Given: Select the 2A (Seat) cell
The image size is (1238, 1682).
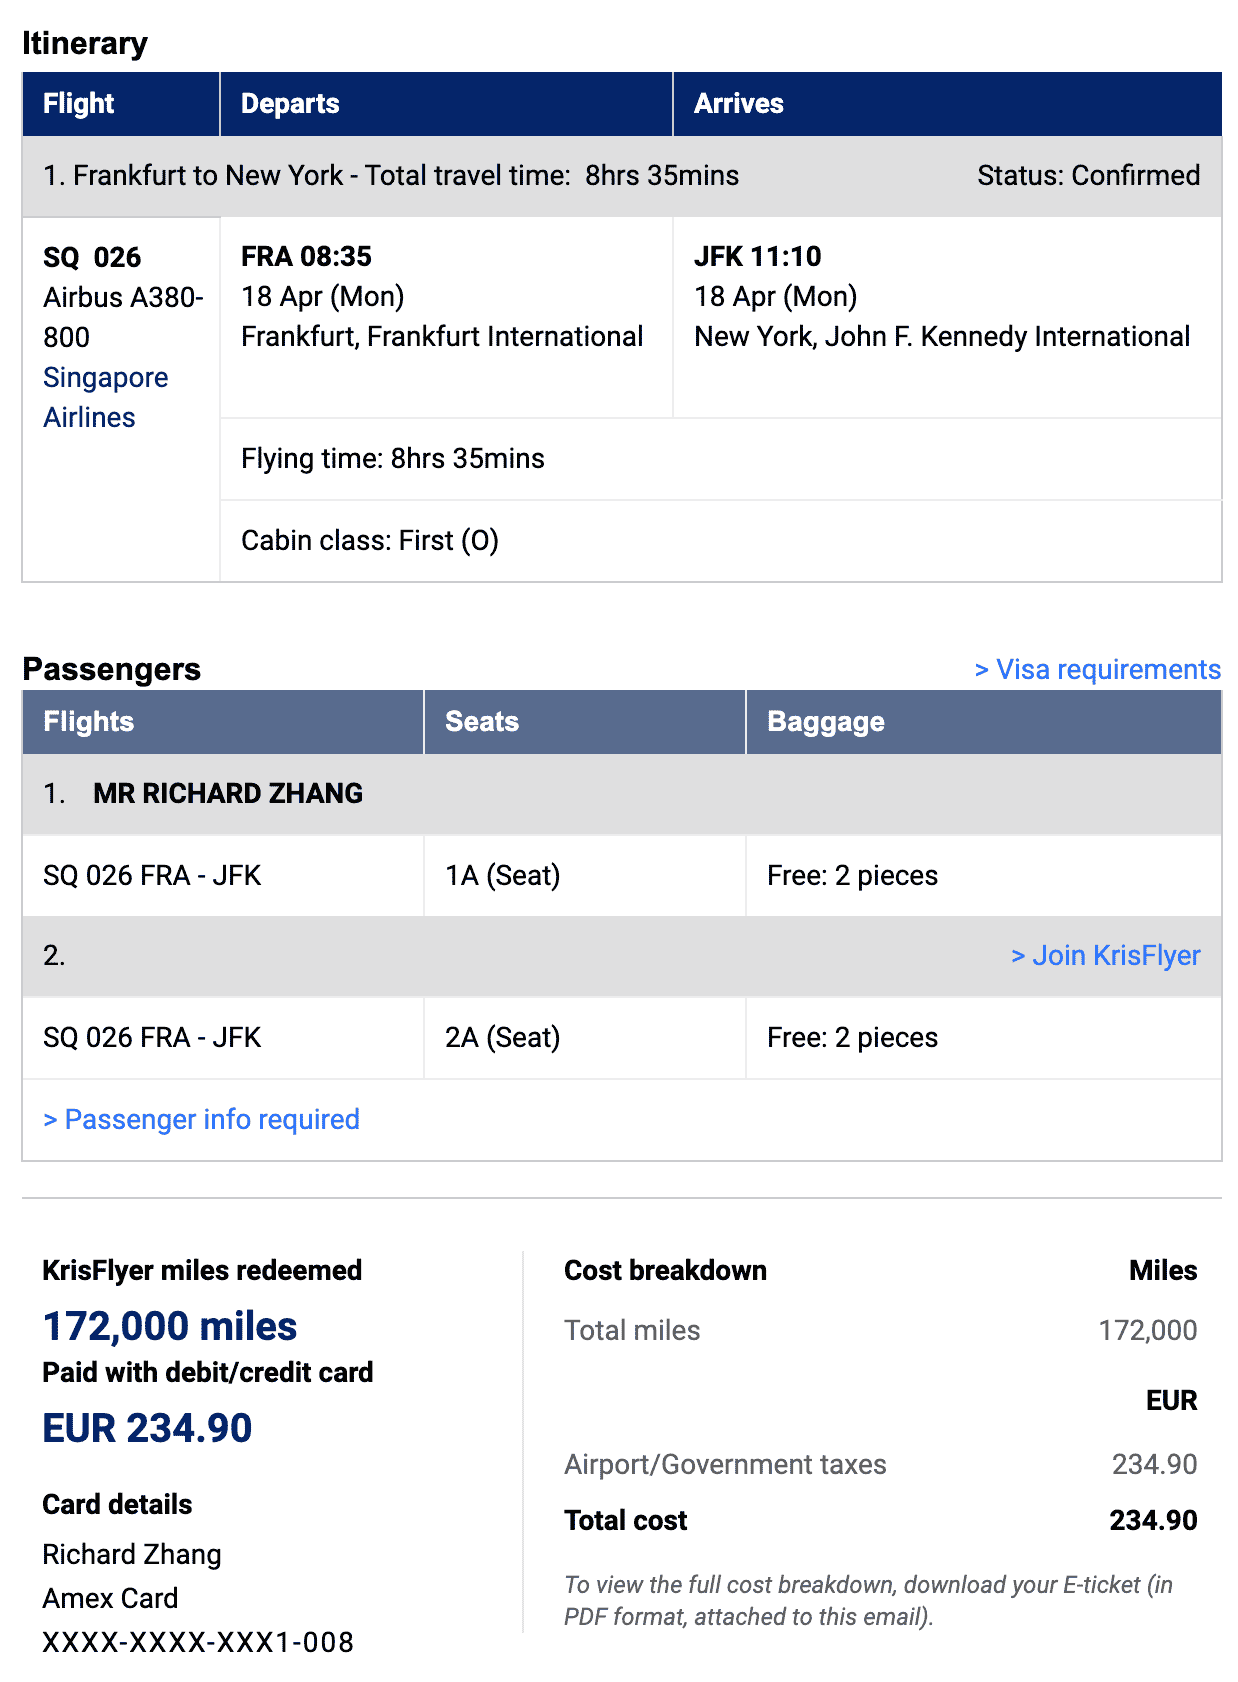Looking at the screenshot, I should [502, 1037].
